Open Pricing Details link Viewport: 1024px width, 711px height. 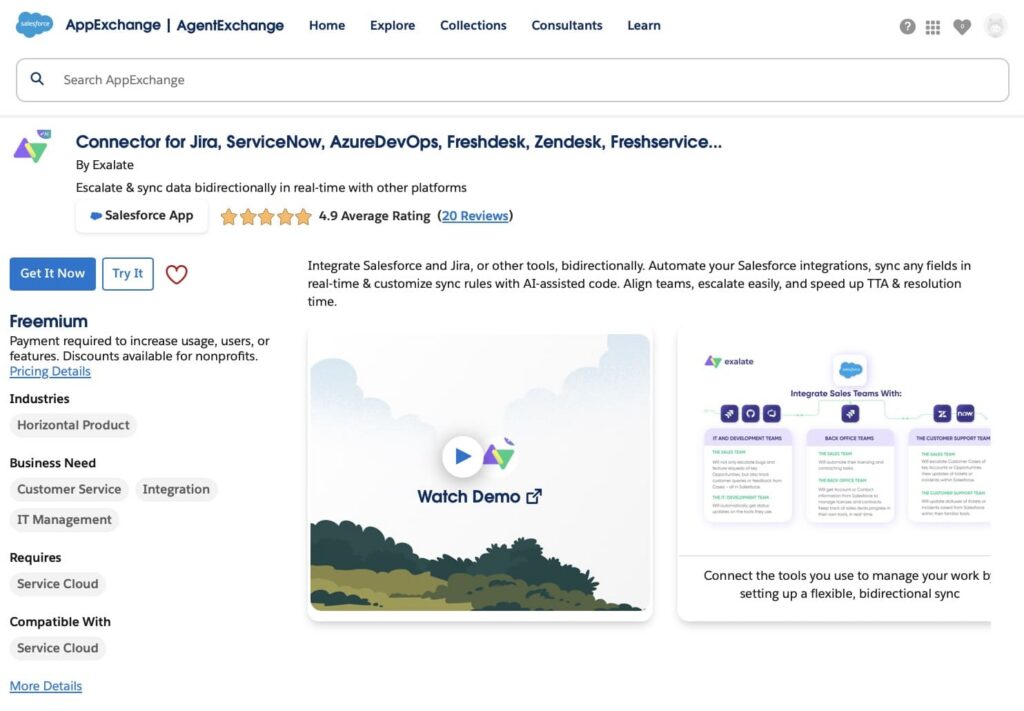point(50,371)
